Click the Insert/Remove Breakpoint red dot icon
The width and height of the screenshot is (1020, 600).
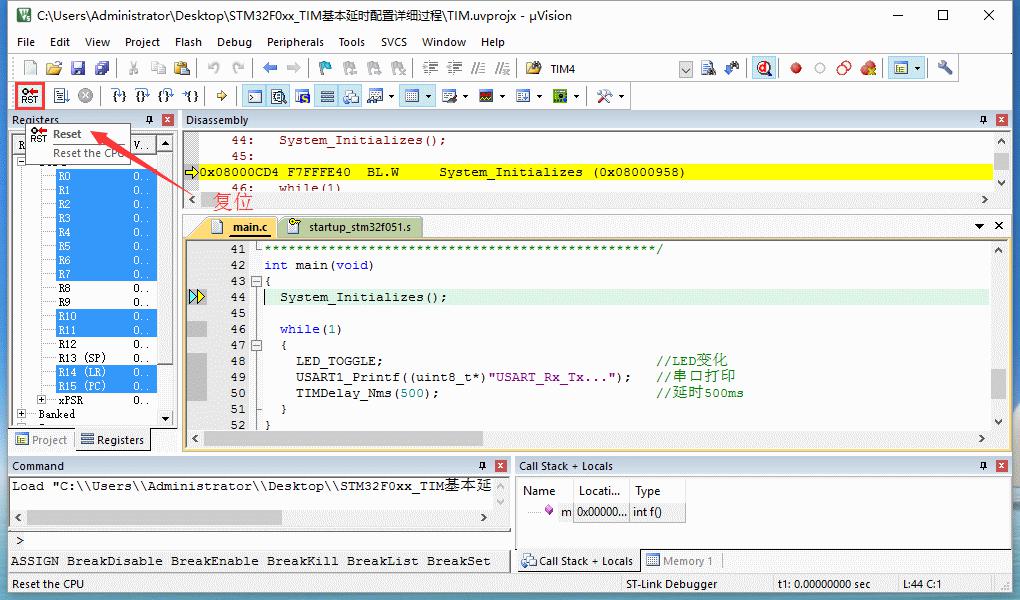[x=796, y=68]
